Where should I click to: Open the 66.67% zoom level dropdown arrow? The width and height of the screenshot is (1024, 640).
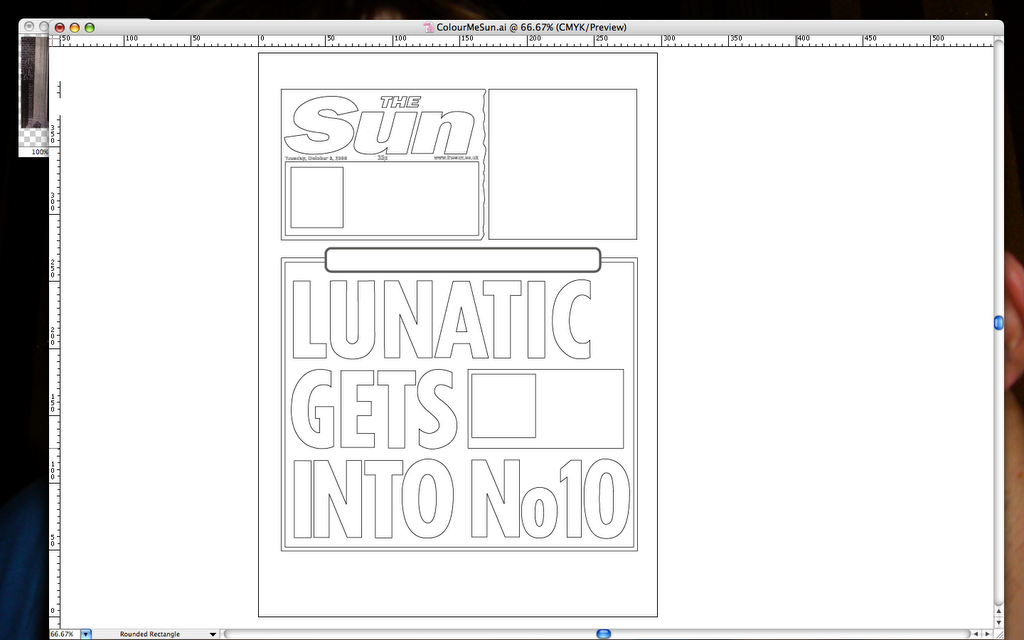click(x=86, y=634)
